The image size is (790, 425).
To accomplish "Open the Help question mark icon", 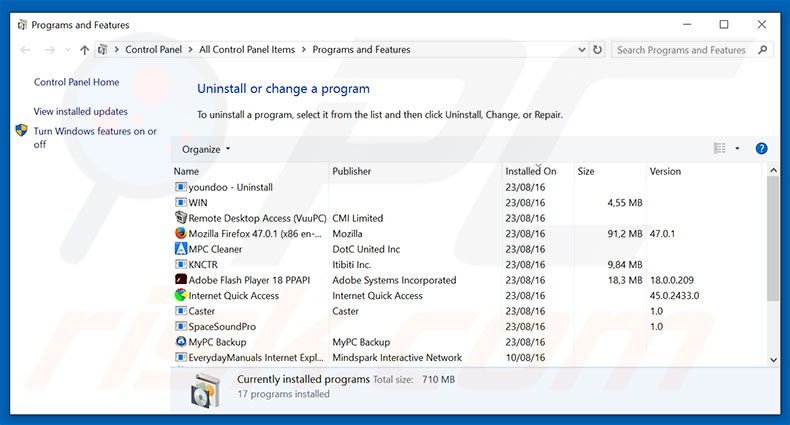I will [x=761, y=149].
